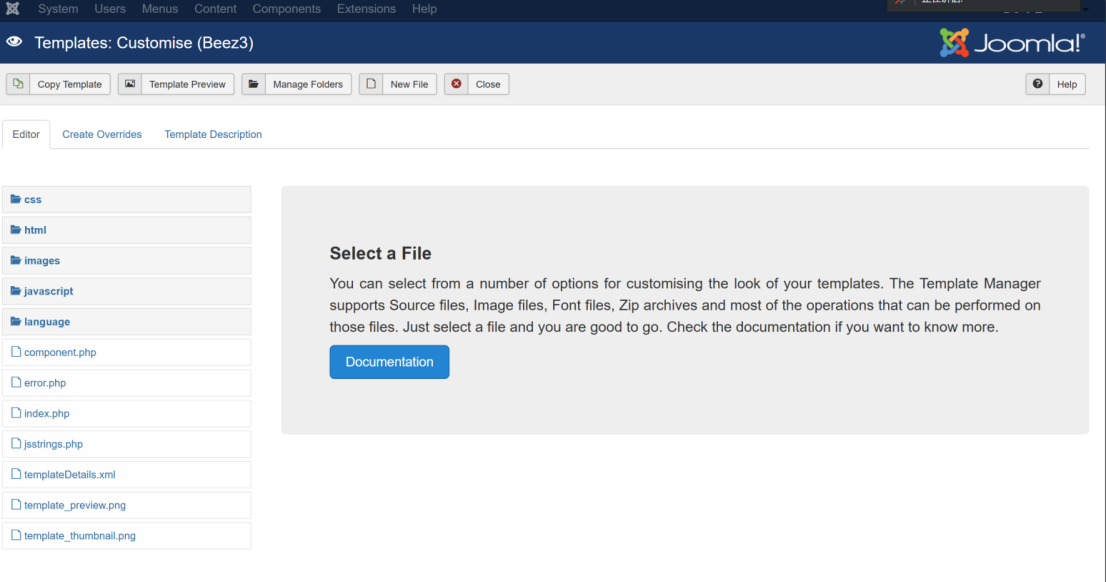Open the Users menu
The height and width of the screenshot is (582, 1106).
click(110, 9)
